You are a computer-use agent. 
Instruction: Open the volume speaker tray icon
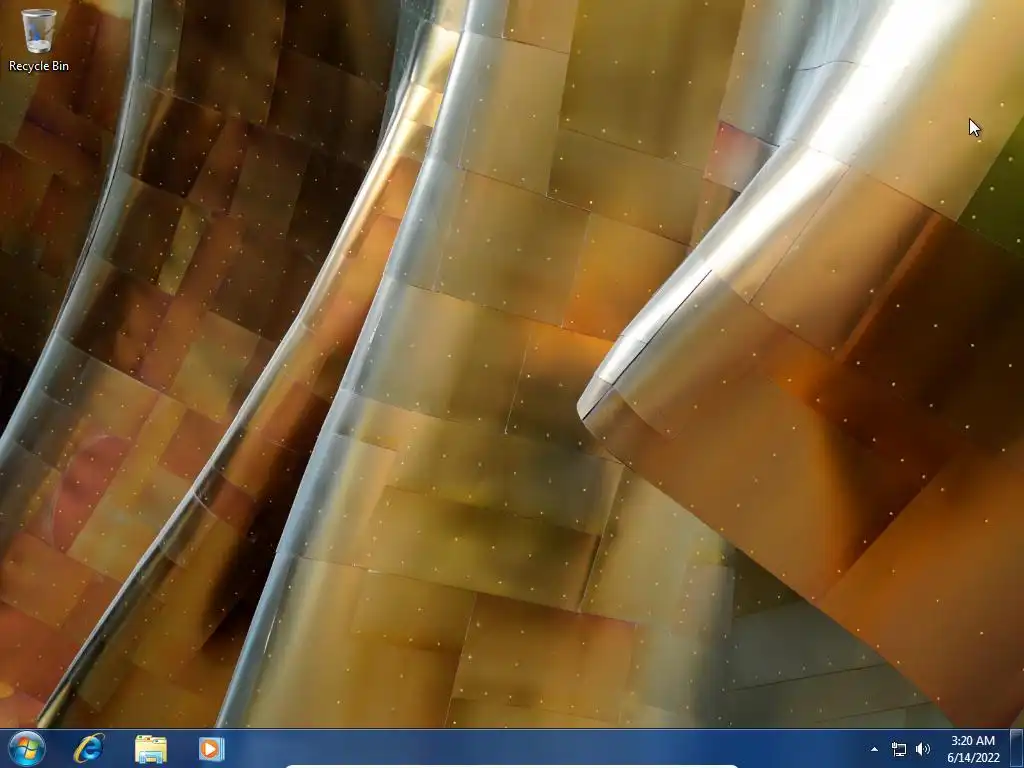point(923,749)
